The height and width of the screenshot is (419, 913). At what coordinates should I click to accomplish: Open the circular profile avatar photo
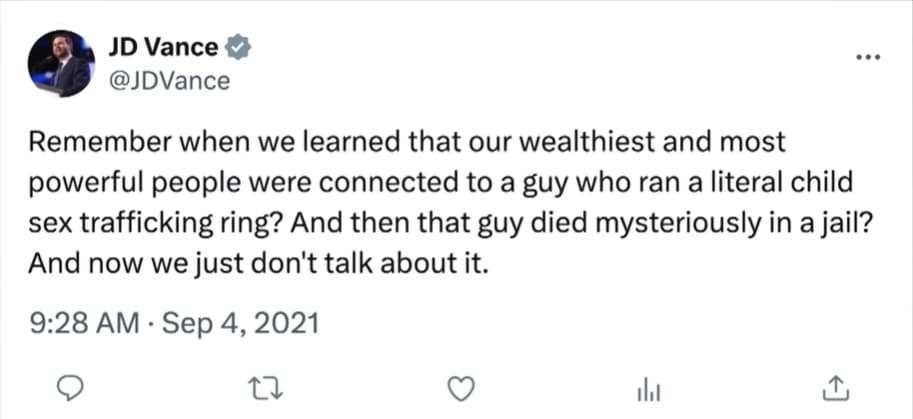pyautogui.click(x=60, y=63)
